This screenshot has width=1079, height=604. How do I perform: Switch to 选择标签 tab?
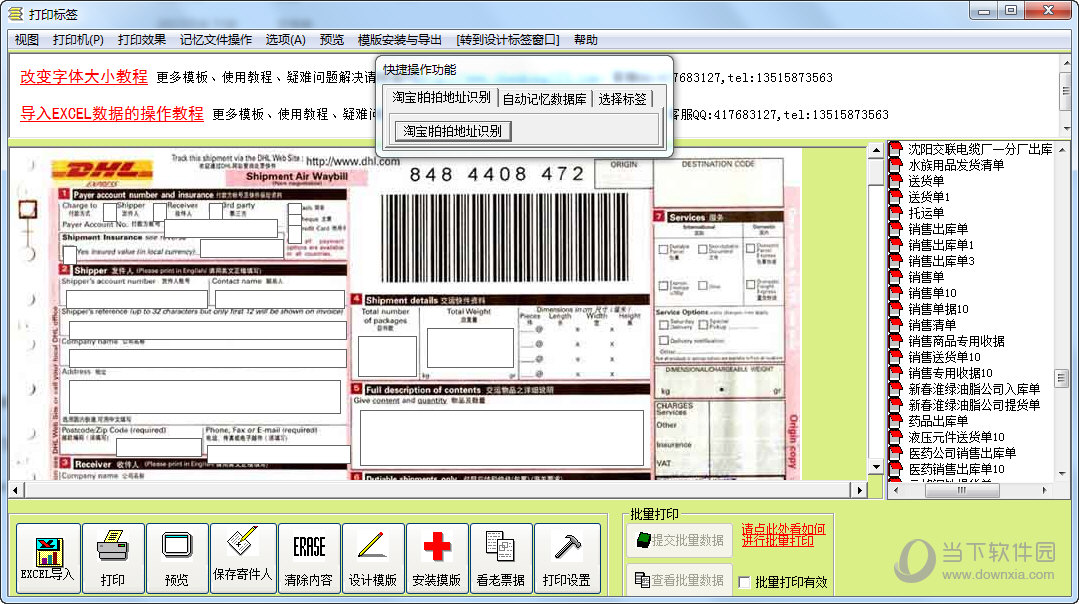[623, 99]
